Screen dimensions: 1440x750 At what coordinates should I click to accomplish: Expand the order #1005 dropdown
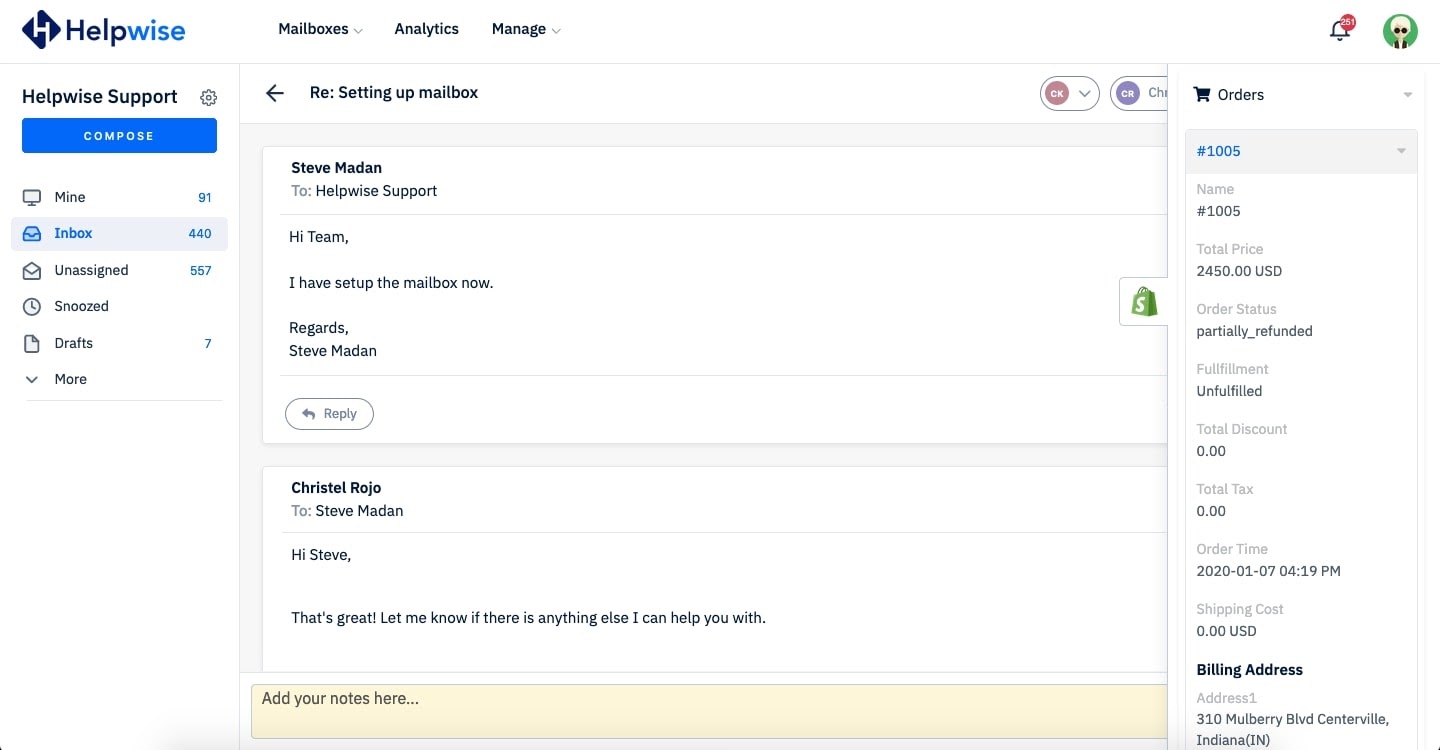click(x=1399, y=150)
